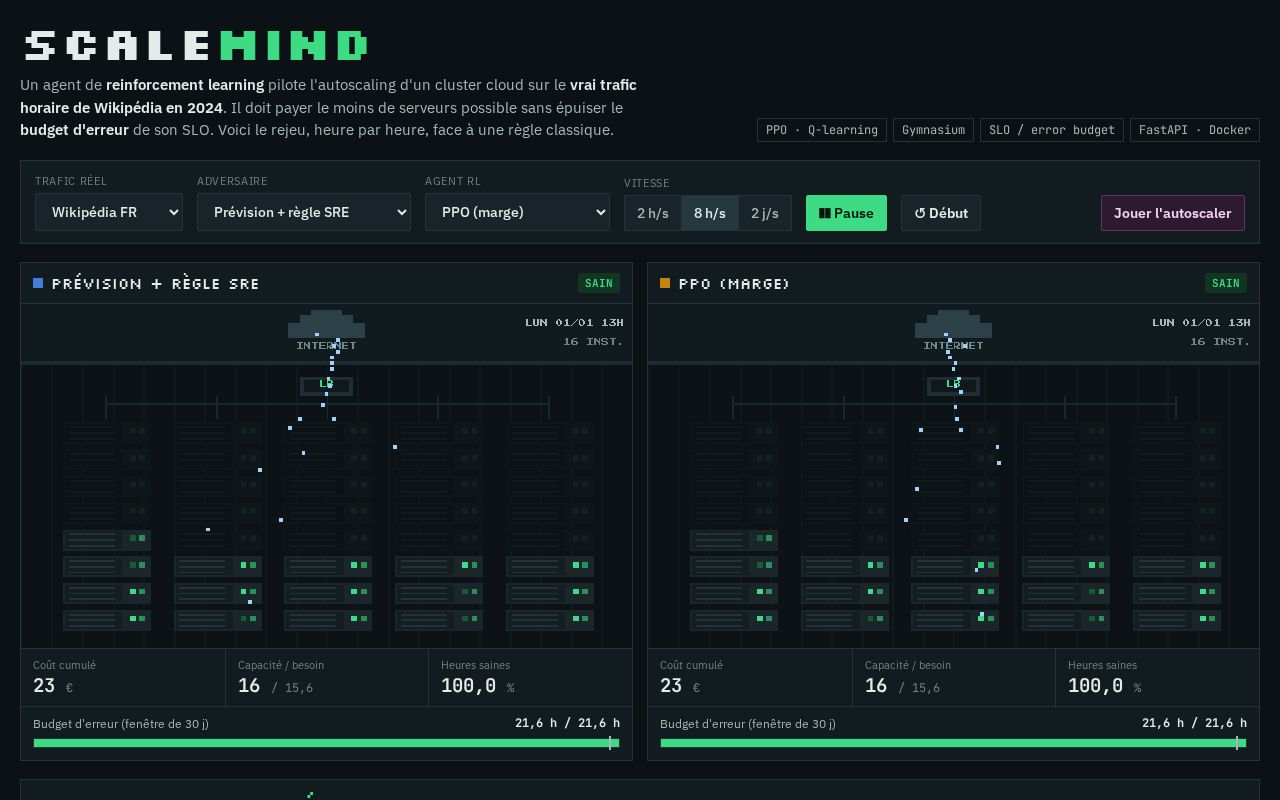The image size is (1280, 800).
Task: Click the SCALEMIND pixel logo
Action: (x=196, y=46)
